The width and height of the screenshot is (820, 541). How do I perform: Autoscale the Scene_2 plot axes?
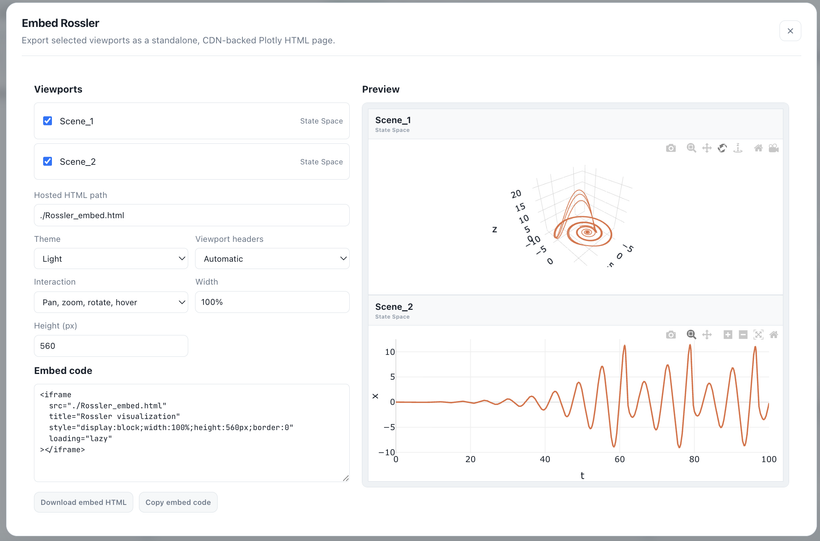pyautogui.click(x=758, y=335)
